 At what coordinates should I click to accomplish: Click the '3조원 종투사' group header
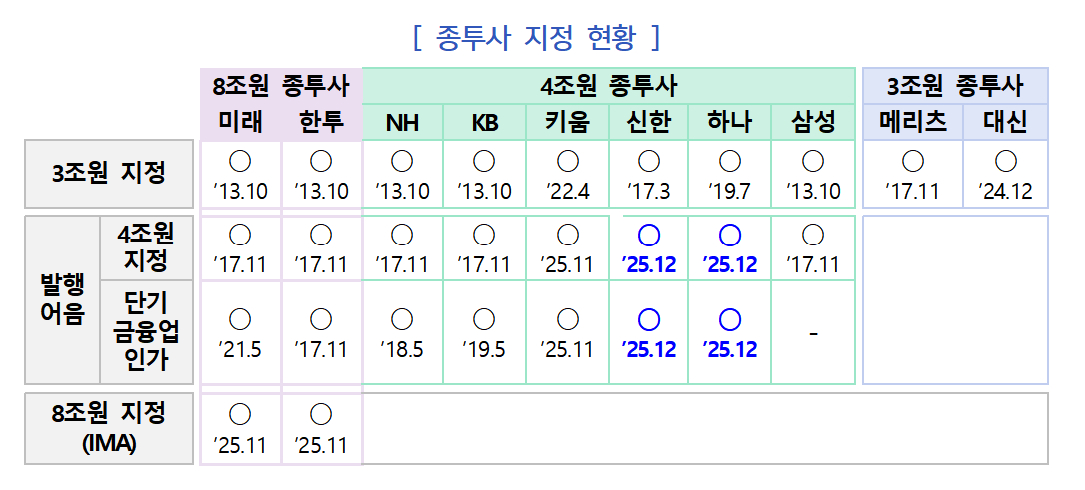(x=955, y=85)
